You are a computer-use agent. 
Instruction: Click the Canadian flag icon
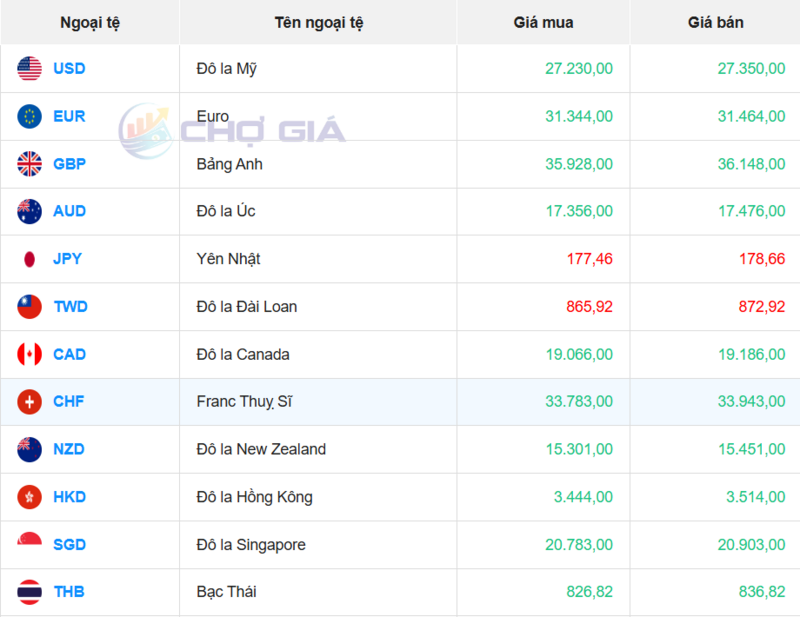[29, 354]
